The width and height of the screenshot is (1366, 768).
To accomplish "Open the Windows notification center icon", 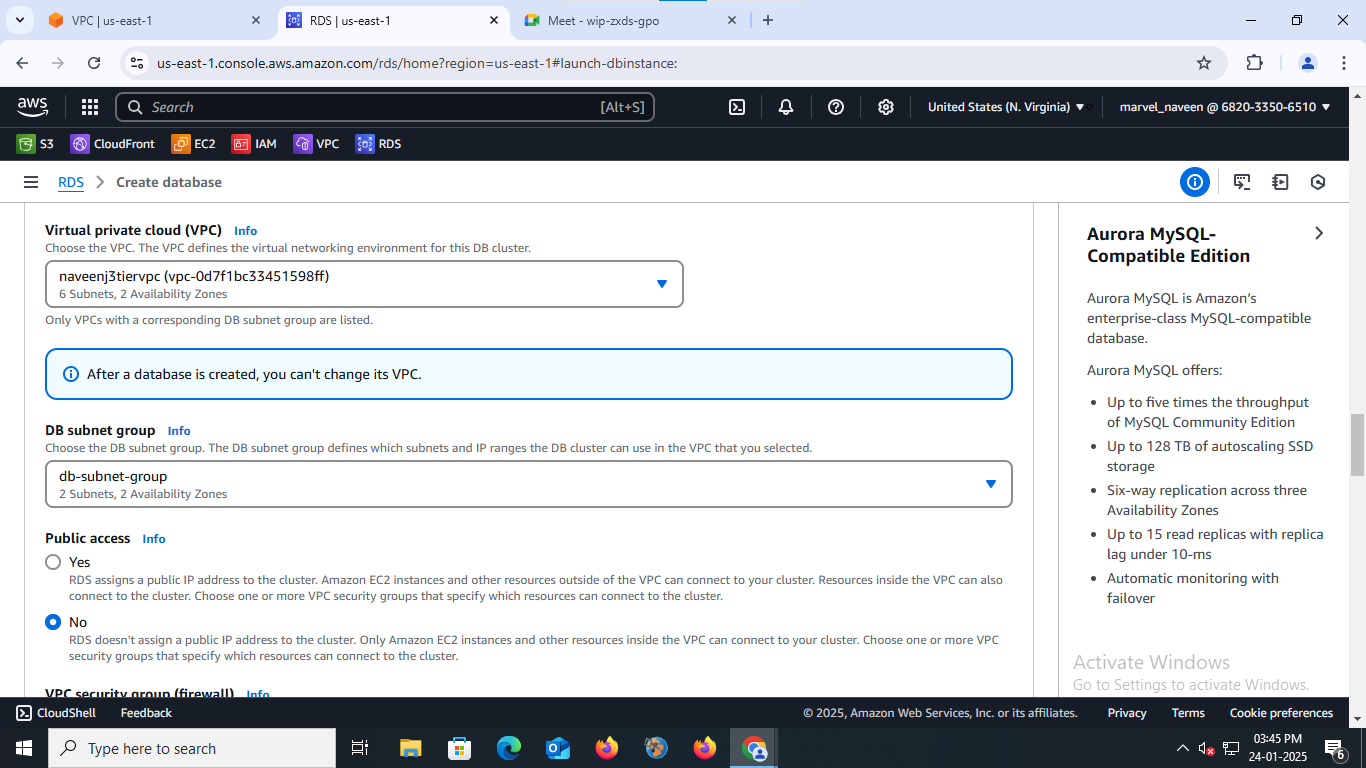I will 1334,748.
